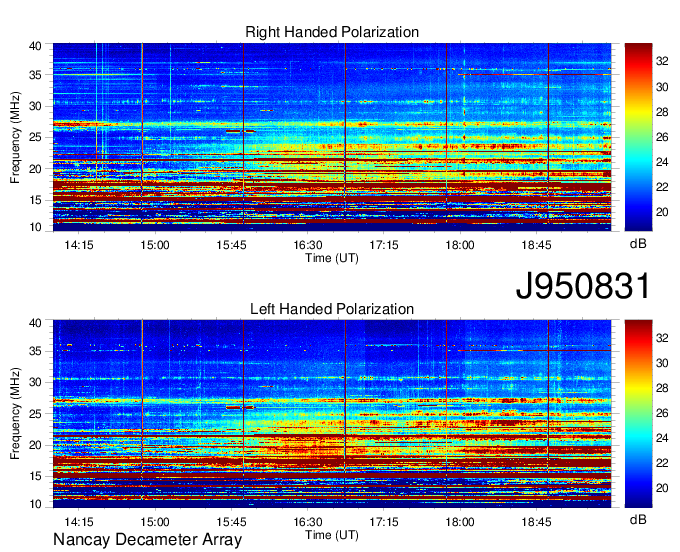680x552 pixels.
Task: Click the 22 value on bottom colorbar
Action: click(x=662, y=464)
